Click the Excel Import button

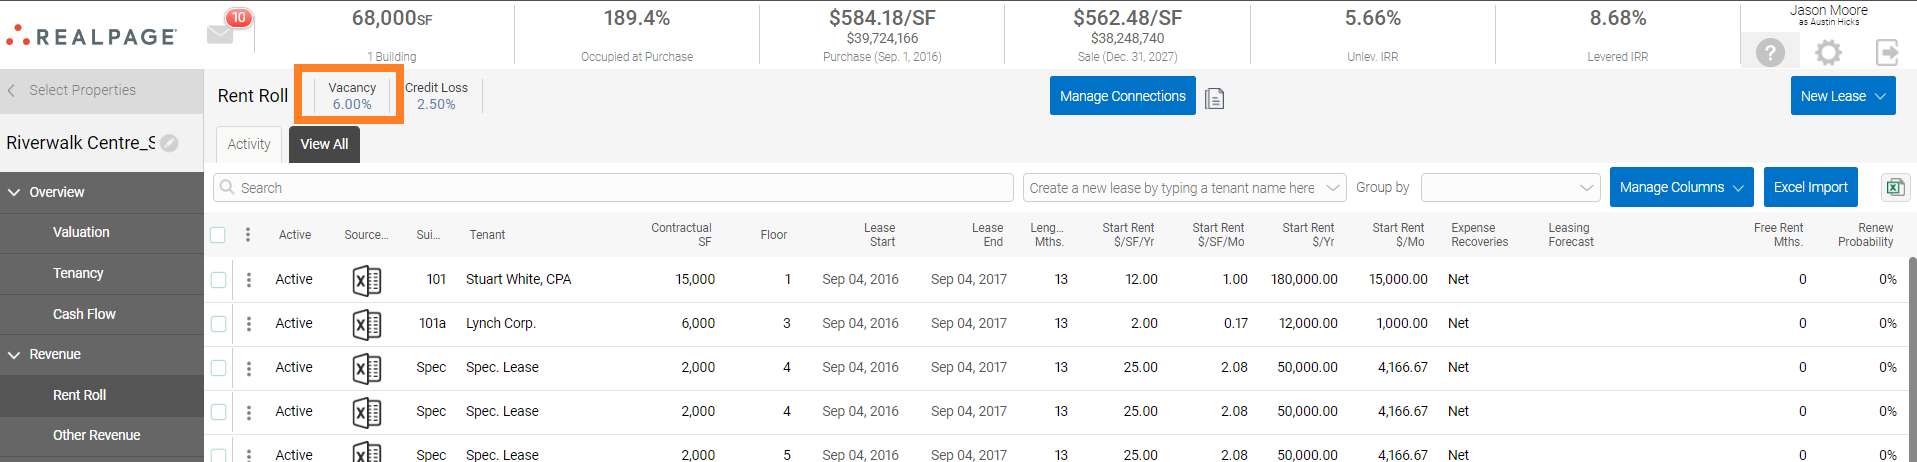[1810, 187]
